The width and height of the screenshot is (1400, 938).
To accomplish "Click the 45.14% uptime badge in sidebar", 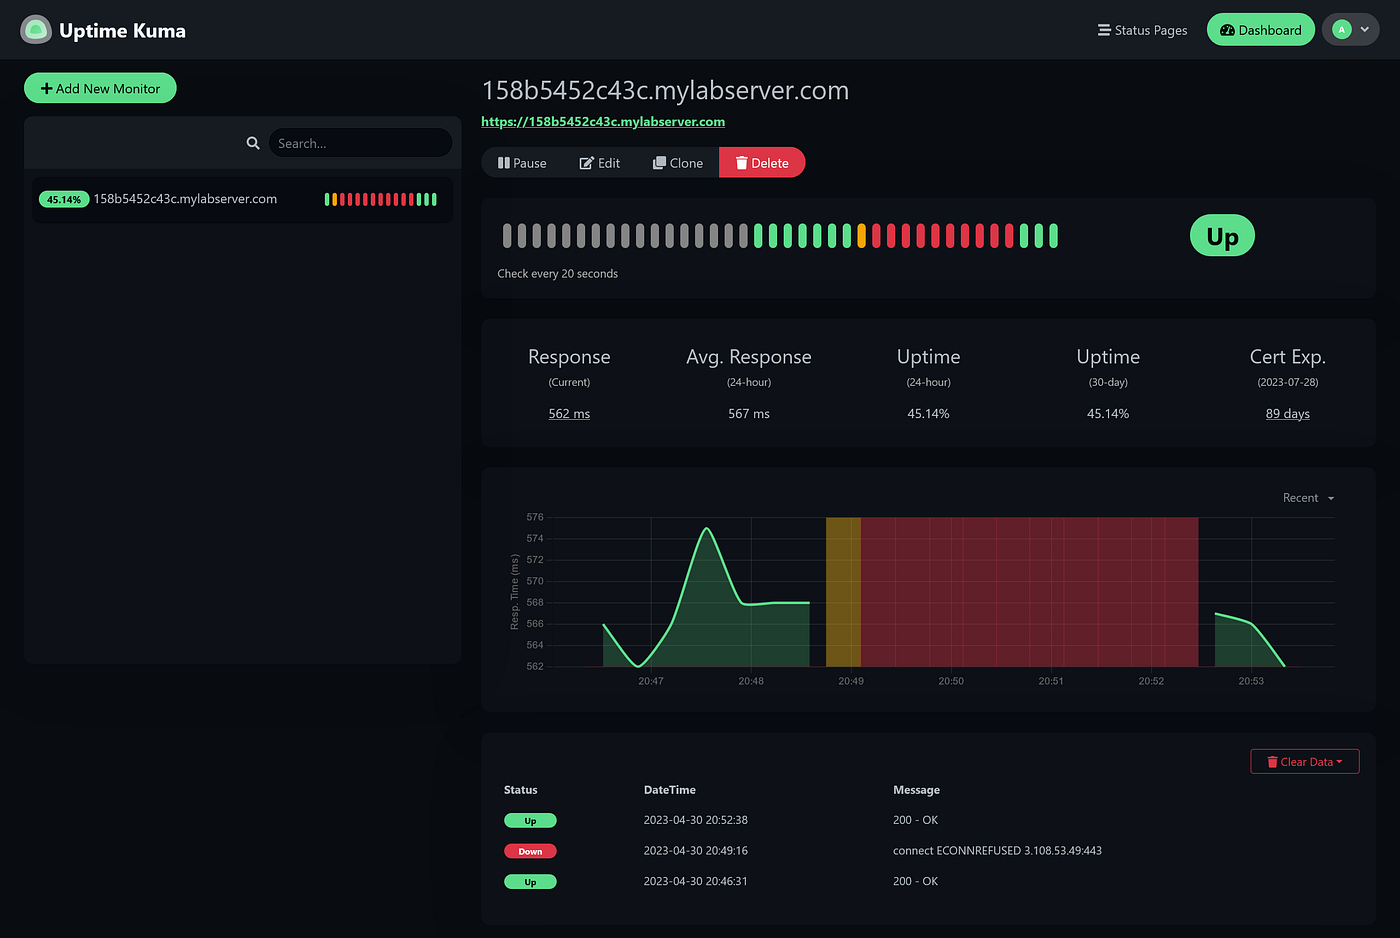I will coord(64,200).
